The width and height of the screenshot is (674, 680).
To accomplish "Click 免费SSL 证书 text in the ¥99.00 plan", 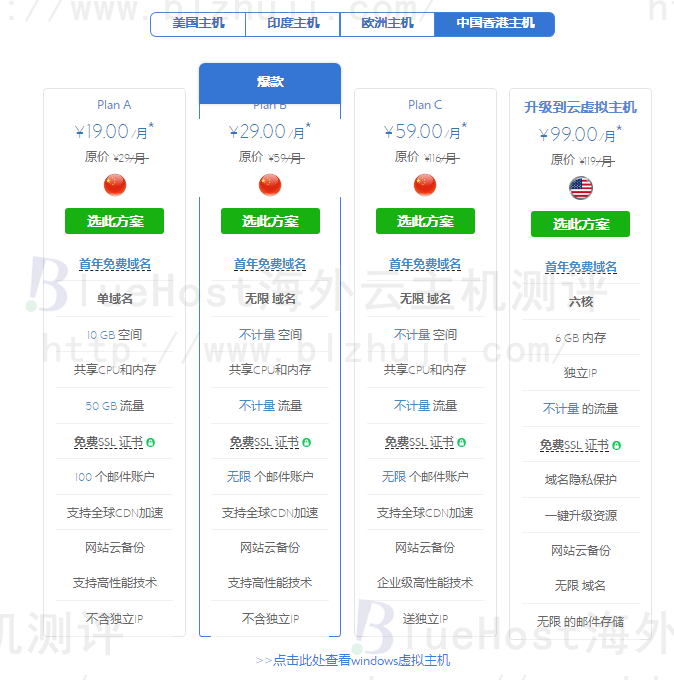I will click(574, 445).
